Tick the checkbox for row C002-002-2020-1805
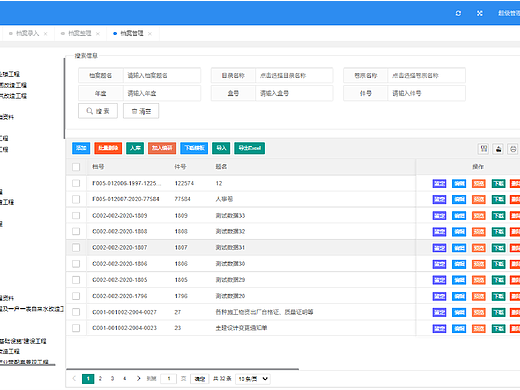This screenshot has height=390, width=520. point(76,280)
